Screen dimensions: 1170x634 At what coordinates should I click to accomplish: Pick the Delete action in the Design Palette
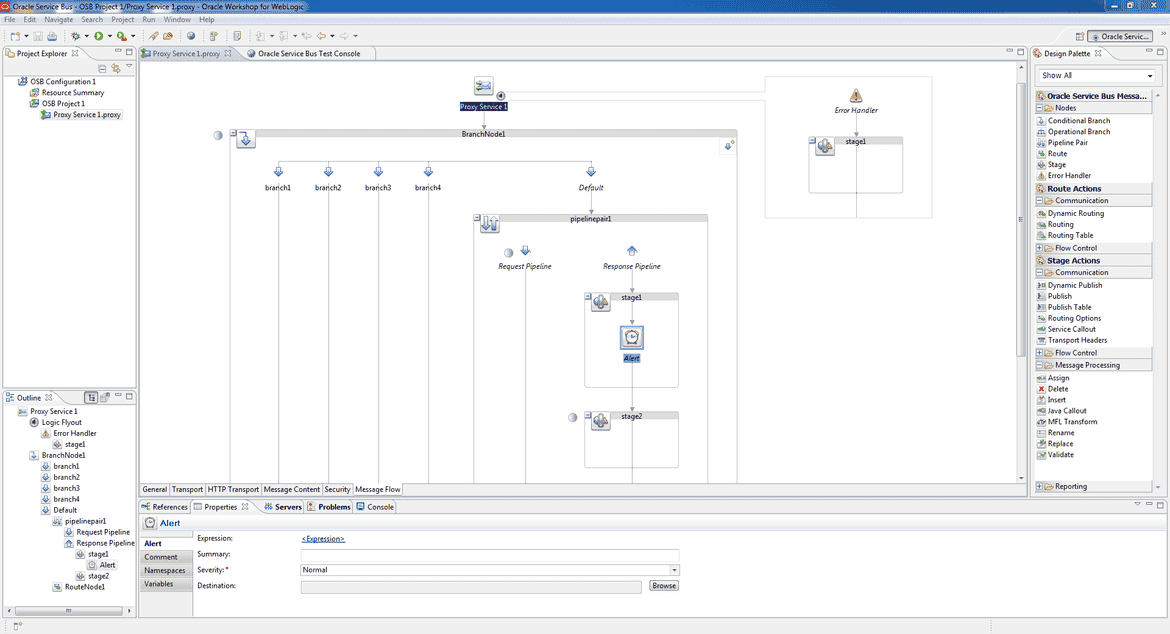pos(1057,389)
